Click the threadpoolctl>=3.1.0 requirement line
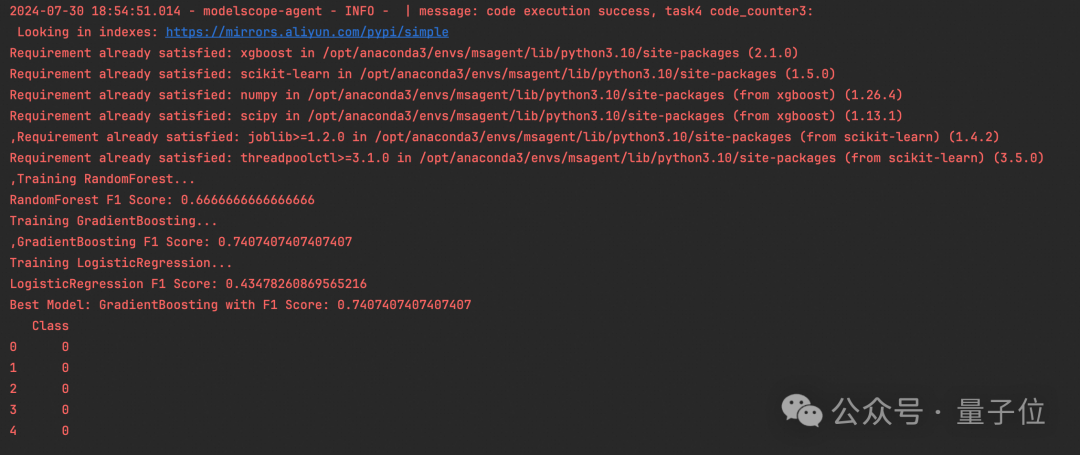This screenshot has width=1080, height=455. [527, 158]
